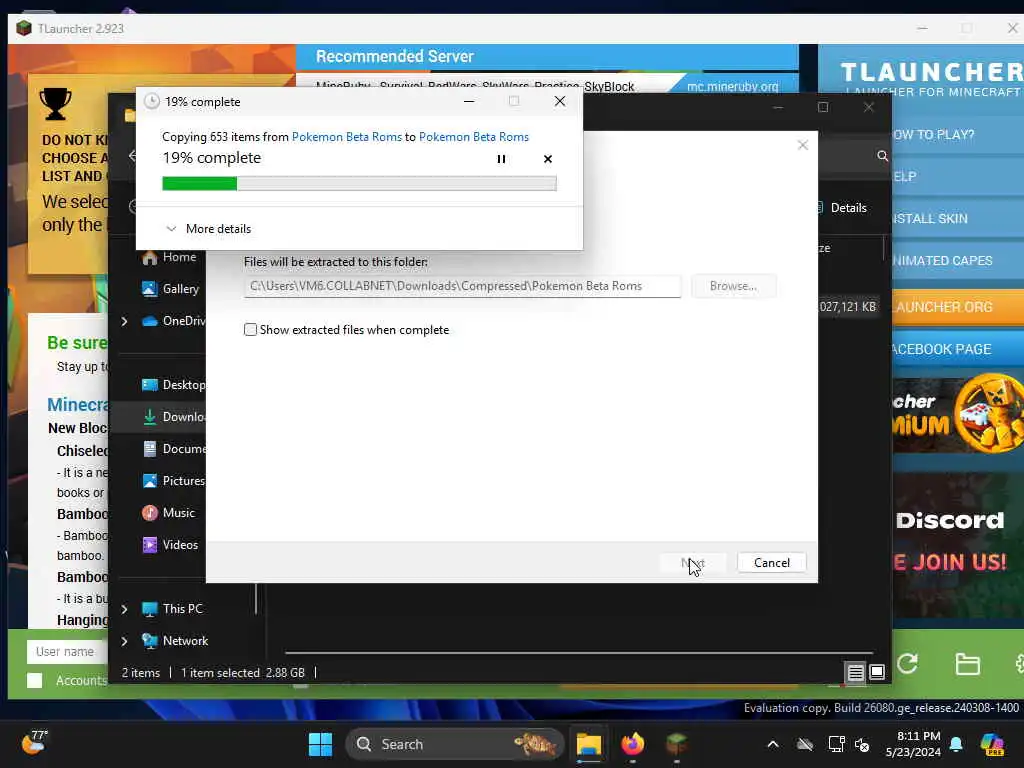Open Desktop folder in sidebar
The image size is (1024, 768).
click(x=174, y=385)
